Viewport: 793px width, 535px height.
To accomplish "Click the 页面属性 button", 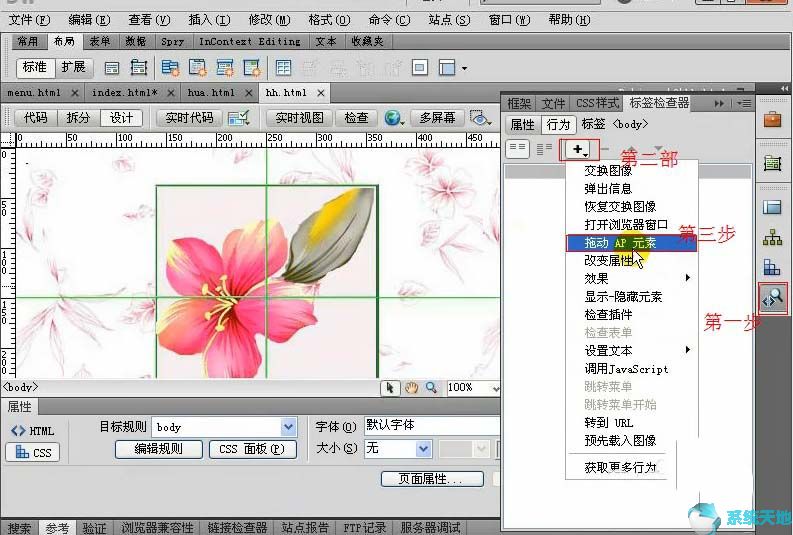I will tap(432, 479).
